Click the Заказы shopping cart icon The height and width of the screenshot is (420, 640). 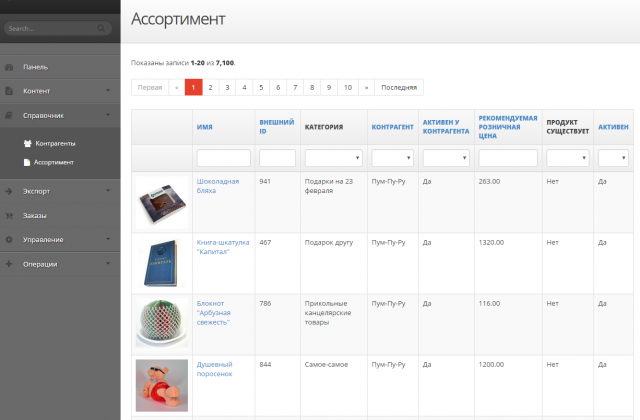(9, 215)
